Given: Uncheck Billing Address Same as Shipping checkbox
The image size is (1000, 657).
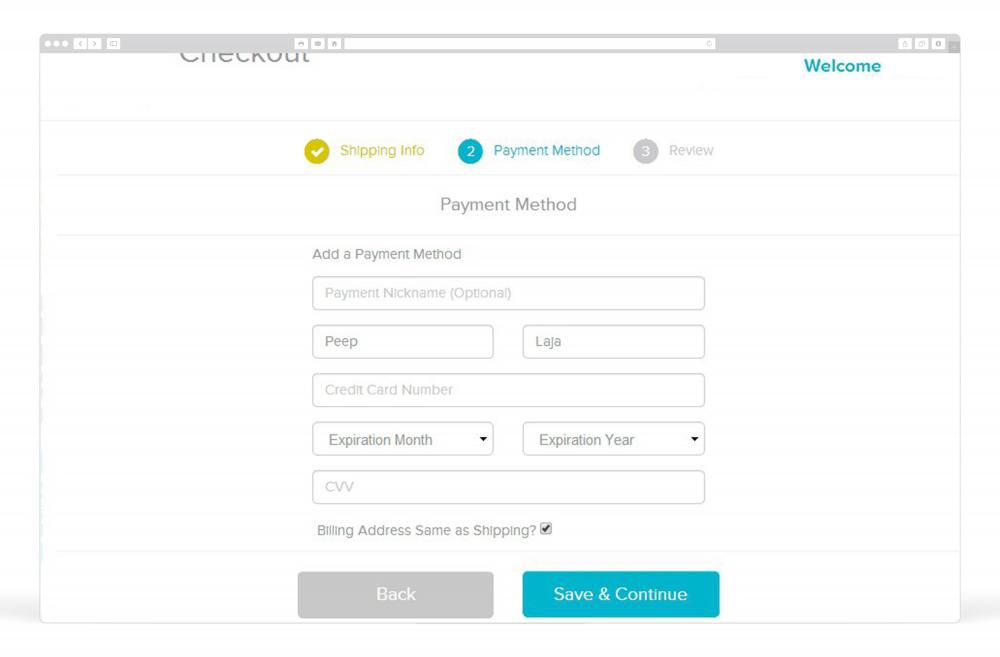Looking at the screenshot, I should click(546, 528).
